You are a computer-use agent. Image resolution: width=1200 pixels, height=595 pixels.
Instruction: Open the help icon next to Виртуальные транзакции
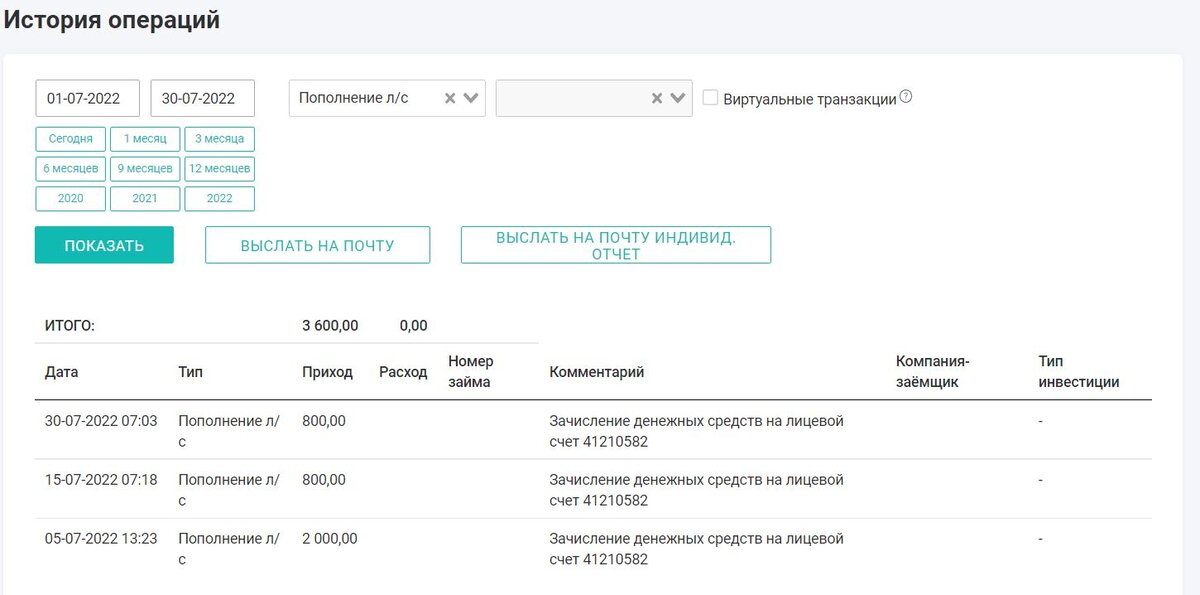tap(906, 97)
